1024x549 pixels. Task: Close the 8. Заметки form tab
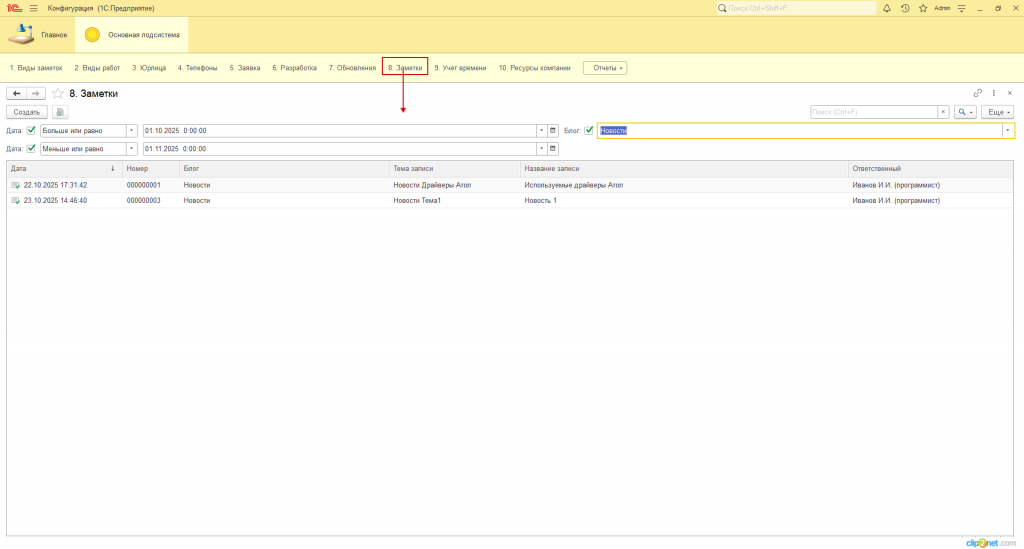click(1010, 93)
